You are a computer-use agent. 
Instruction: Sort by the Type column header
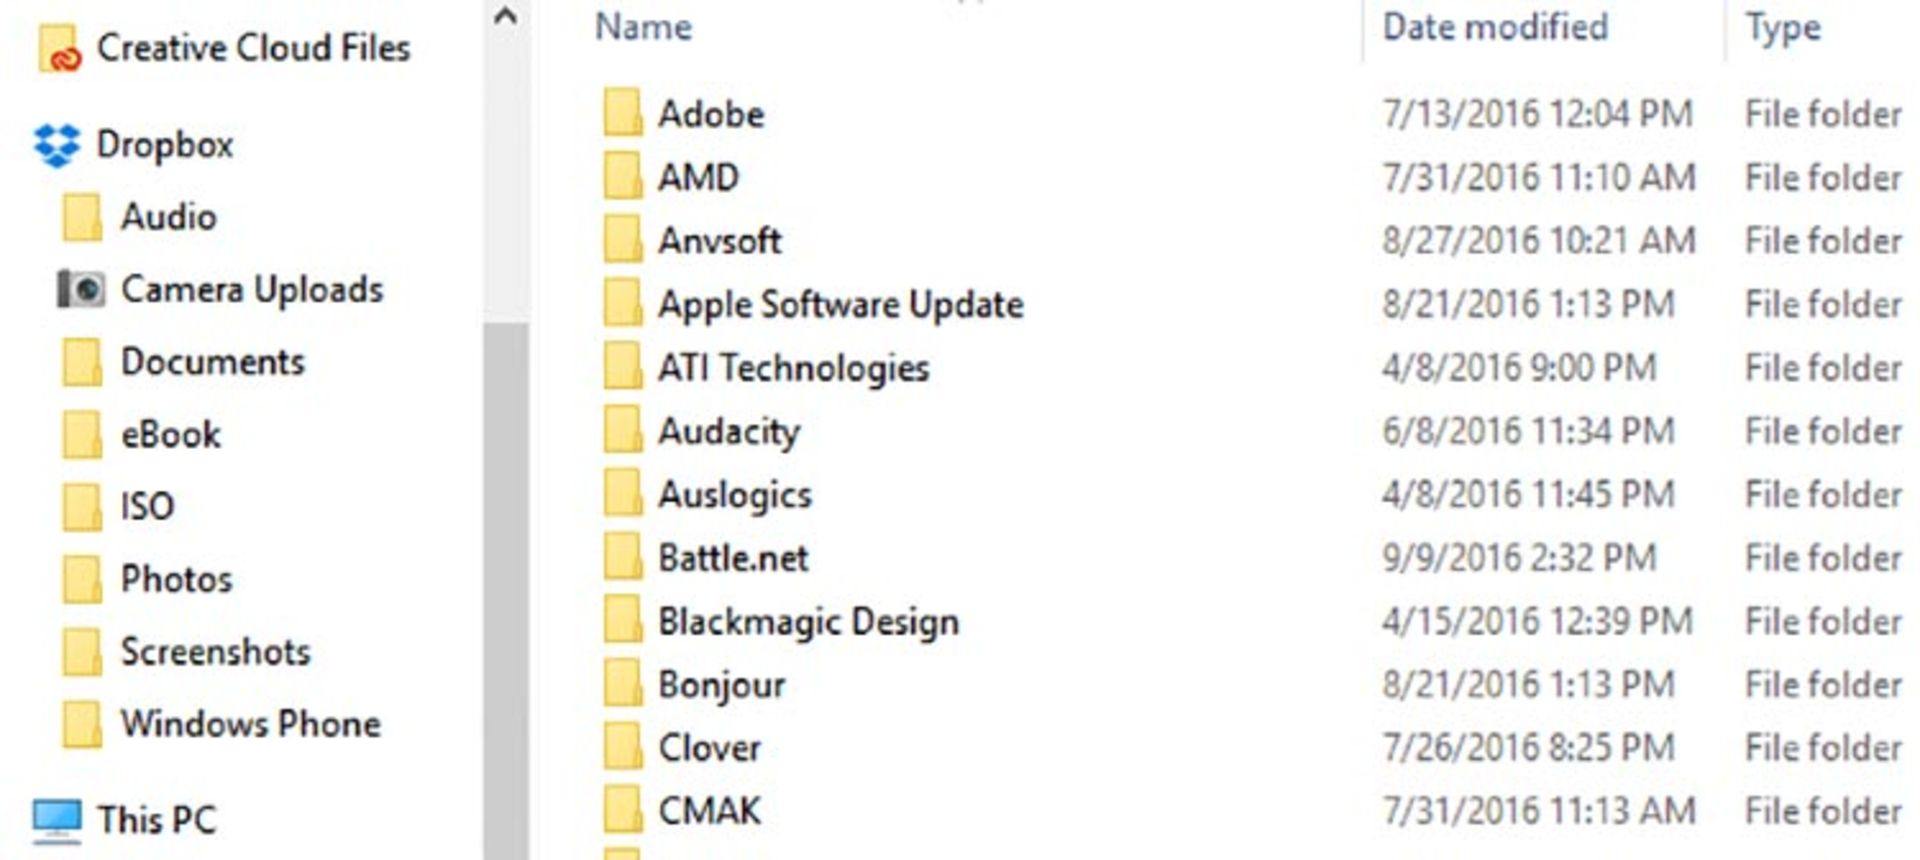coord(1783,28)
